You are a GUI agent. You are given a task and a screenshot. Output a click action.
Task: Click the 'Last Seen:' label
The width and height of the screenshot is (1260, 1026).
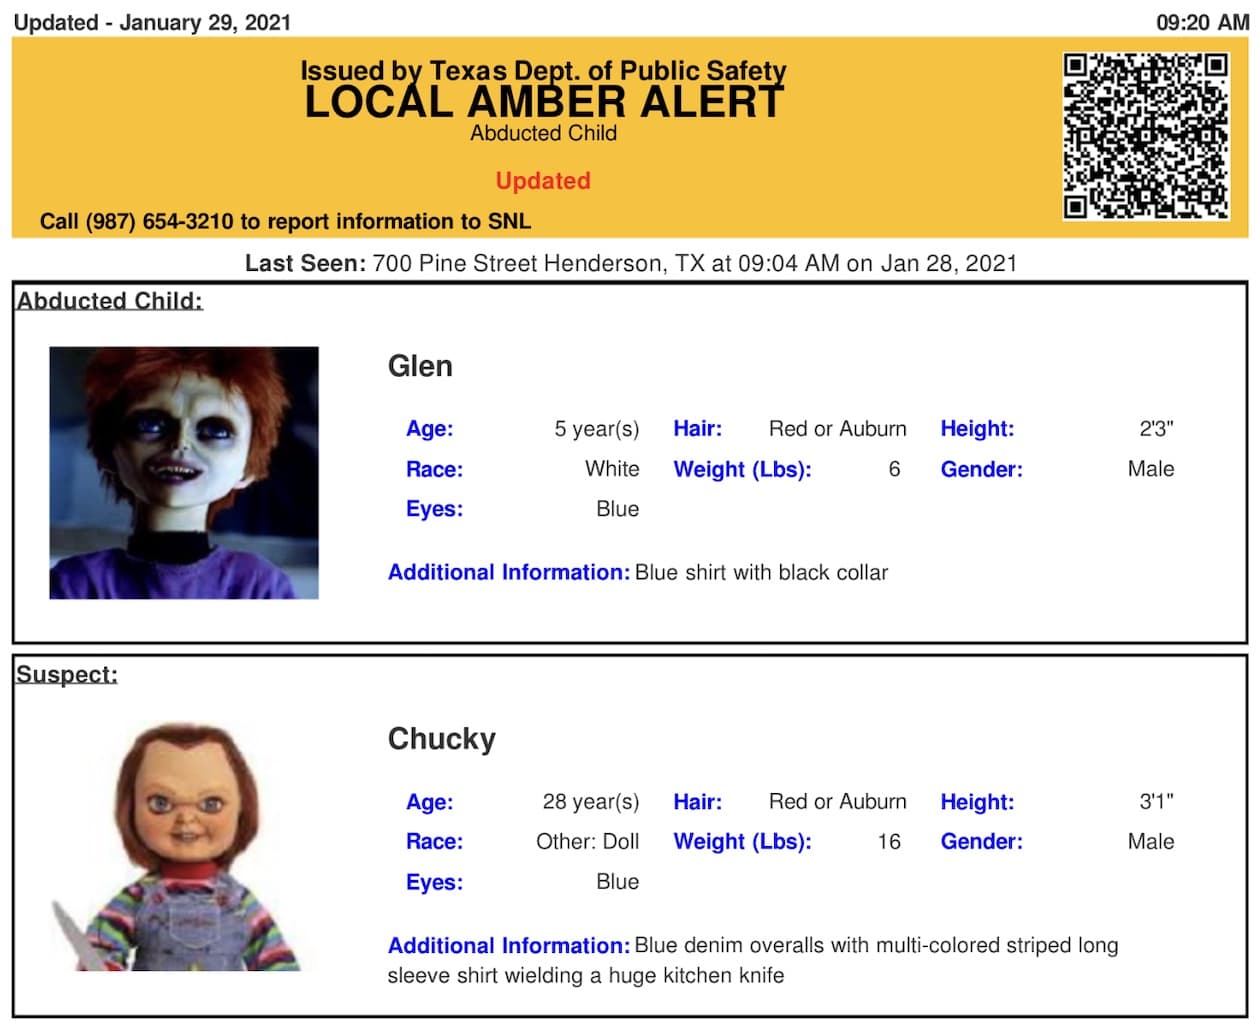(306, 264)
